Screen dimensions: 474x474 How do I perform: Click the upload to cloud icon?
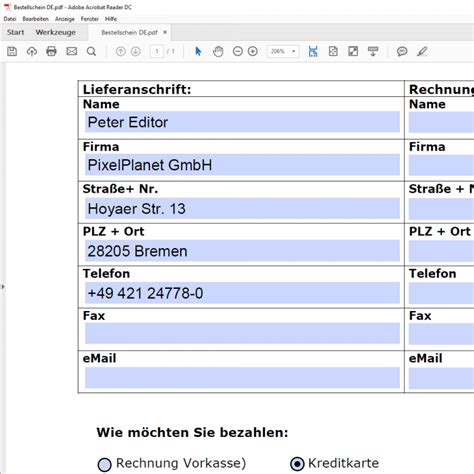(x=32, y=51)
